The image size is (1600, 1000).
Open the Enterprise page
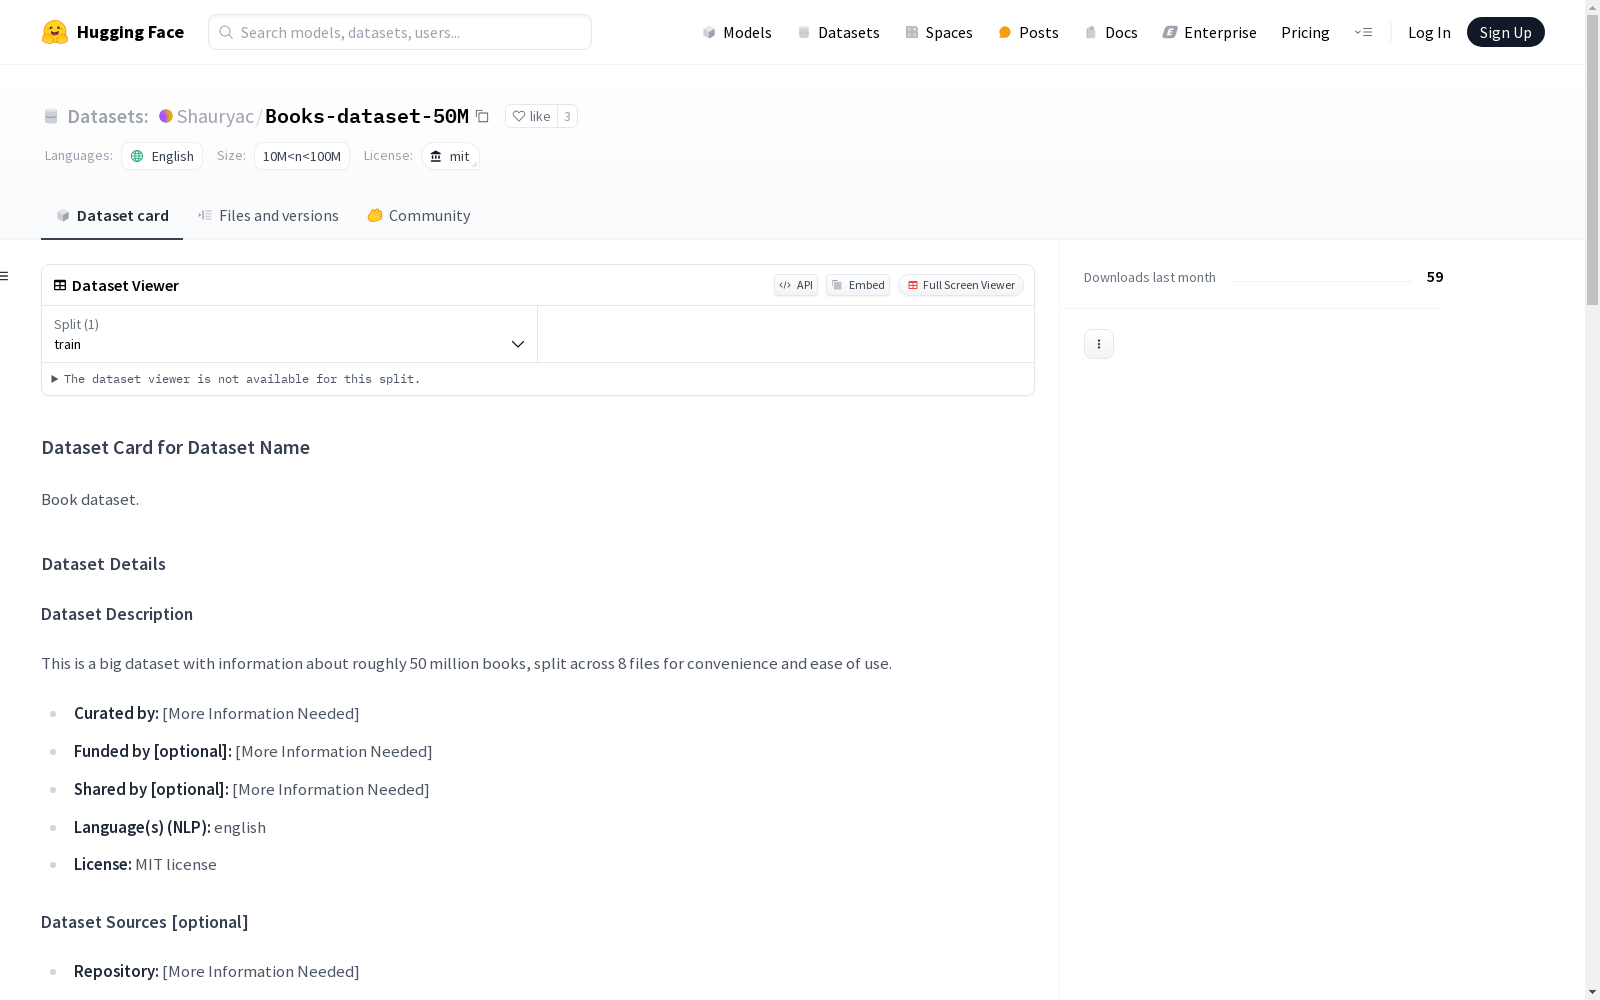(x=1209, y=32)
